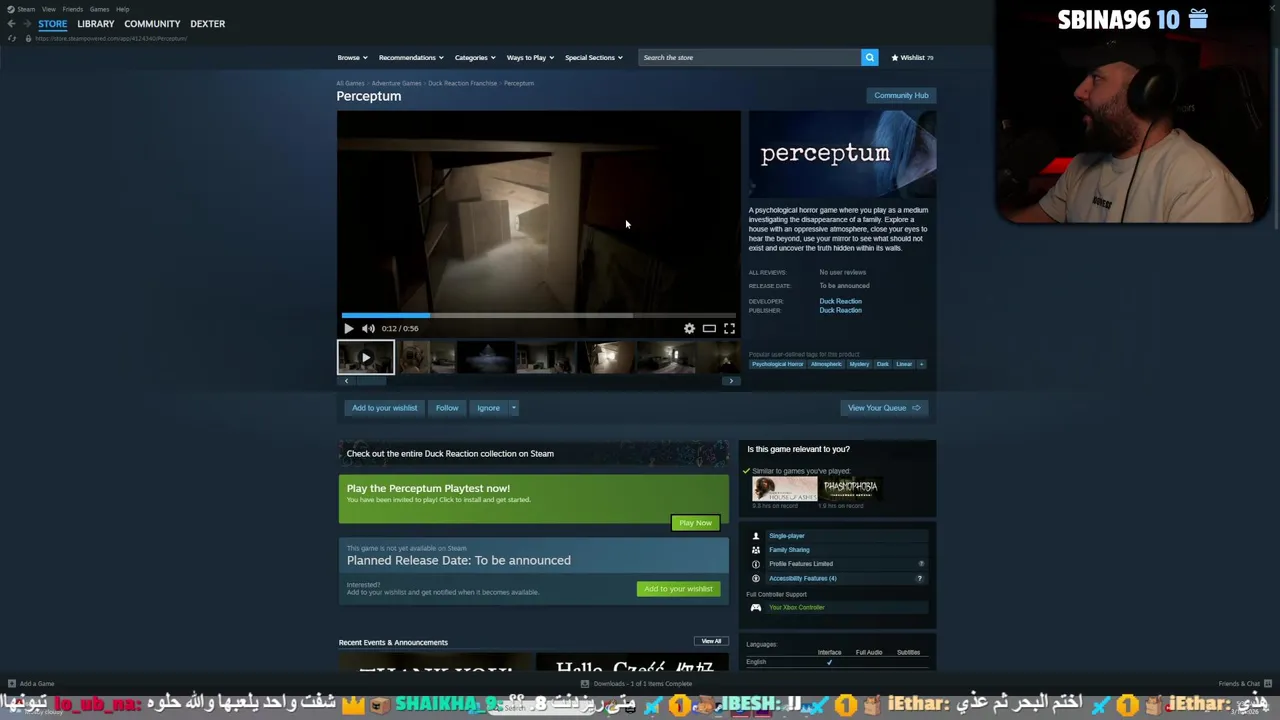Open help for Profile Features Limited

tap(921, 564)
